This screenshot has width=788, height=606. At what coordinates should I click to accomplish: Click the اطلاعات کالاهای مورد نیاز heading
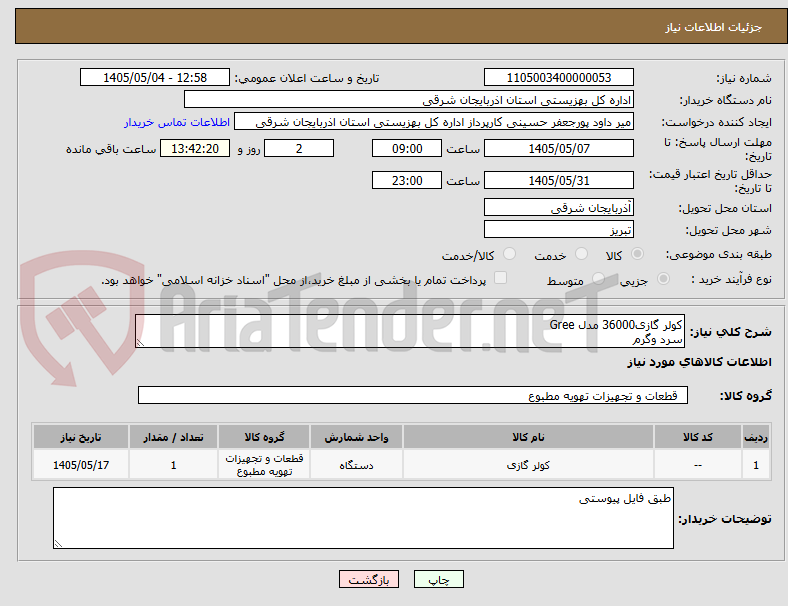coord(699,362)
